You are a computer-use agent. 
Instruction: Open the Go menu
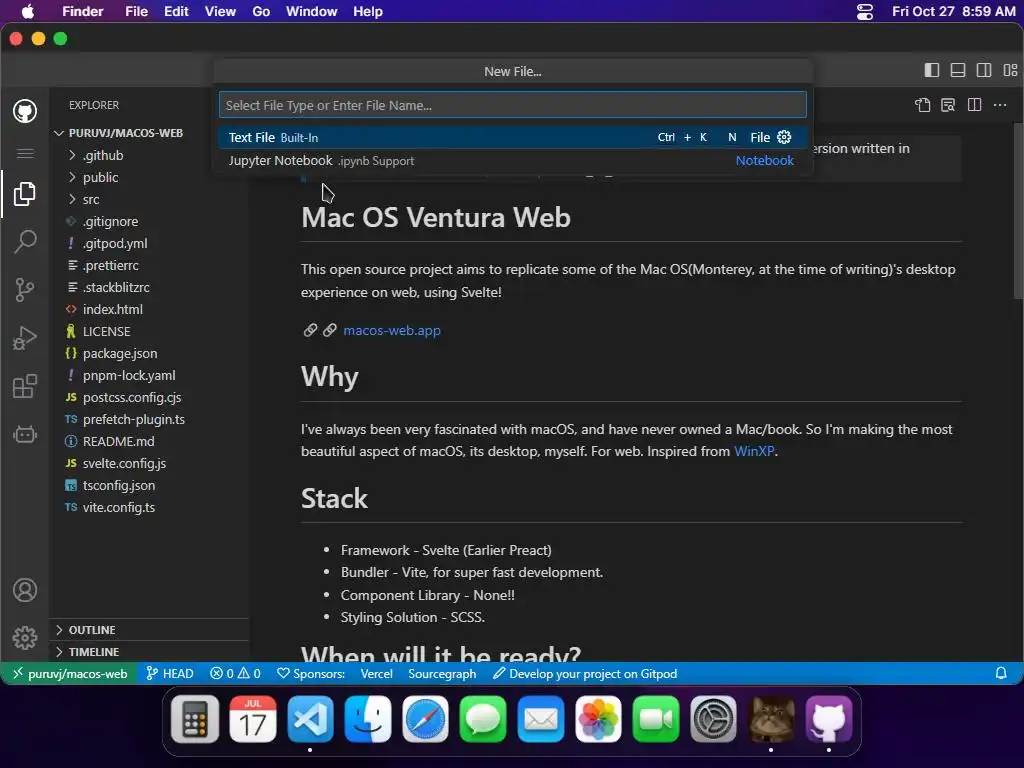point(261,12)
